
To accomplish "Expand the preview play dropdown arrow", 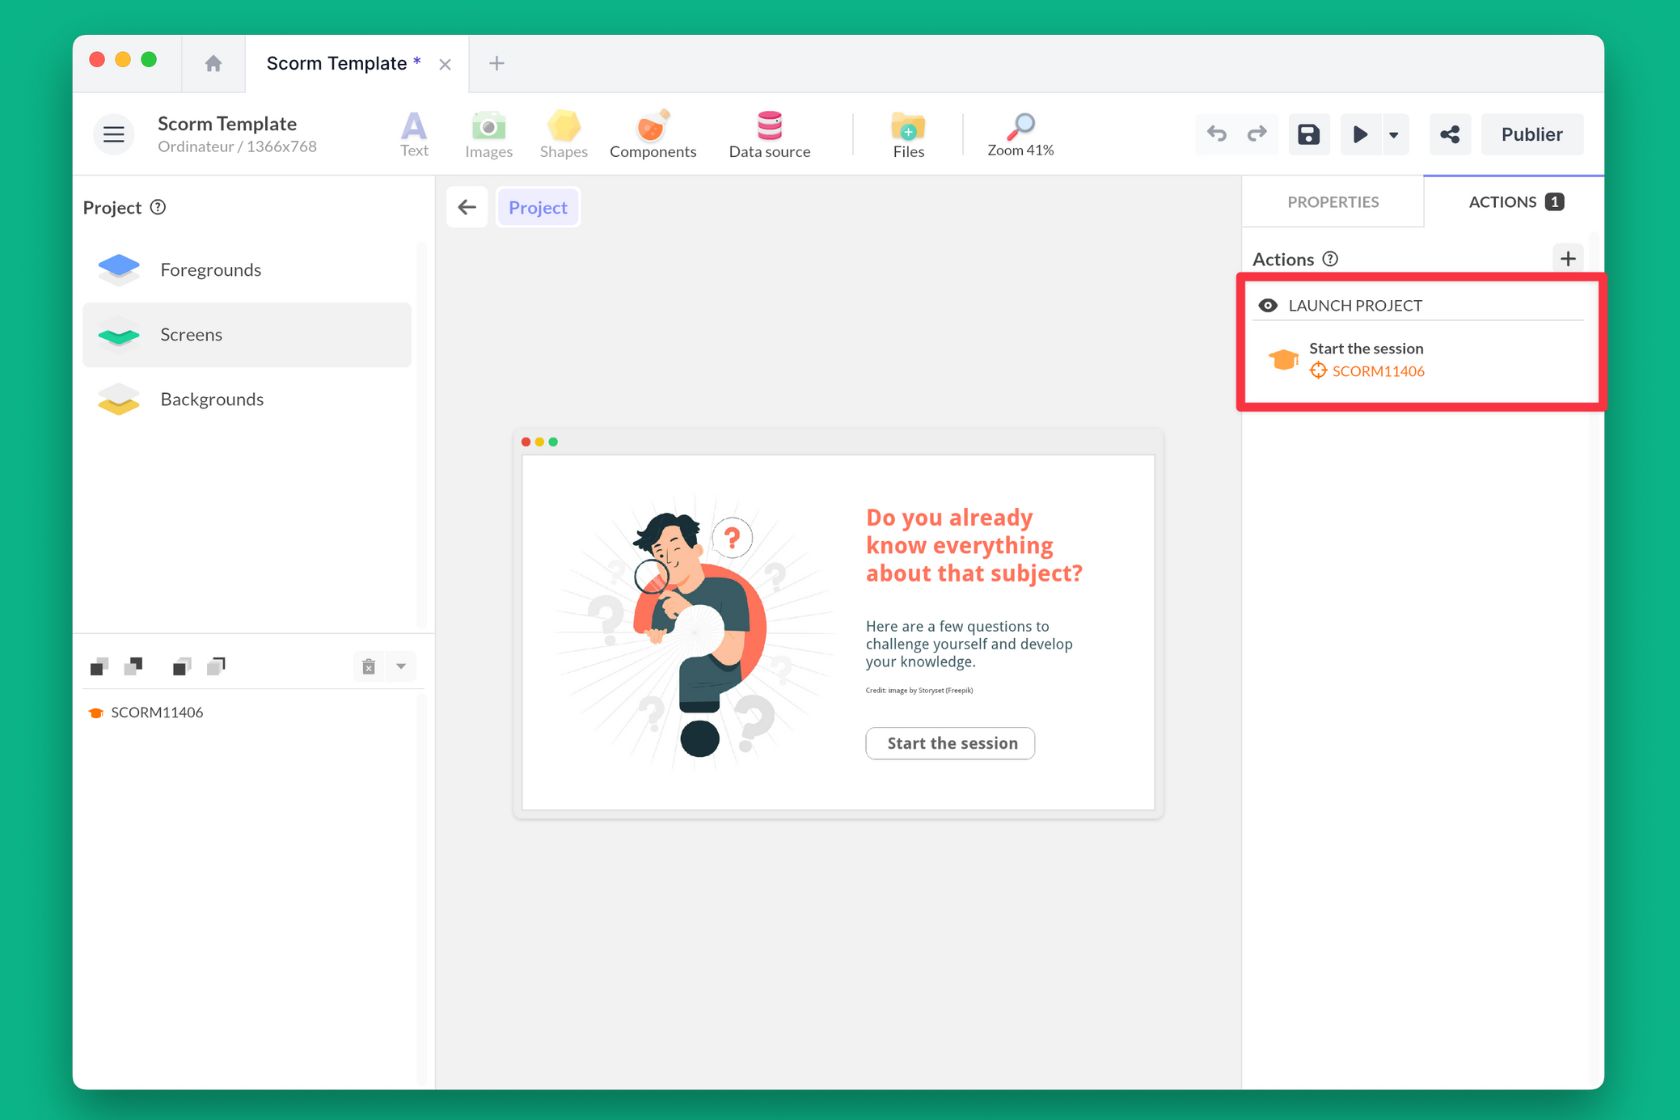I will [x=1393, y=134].
